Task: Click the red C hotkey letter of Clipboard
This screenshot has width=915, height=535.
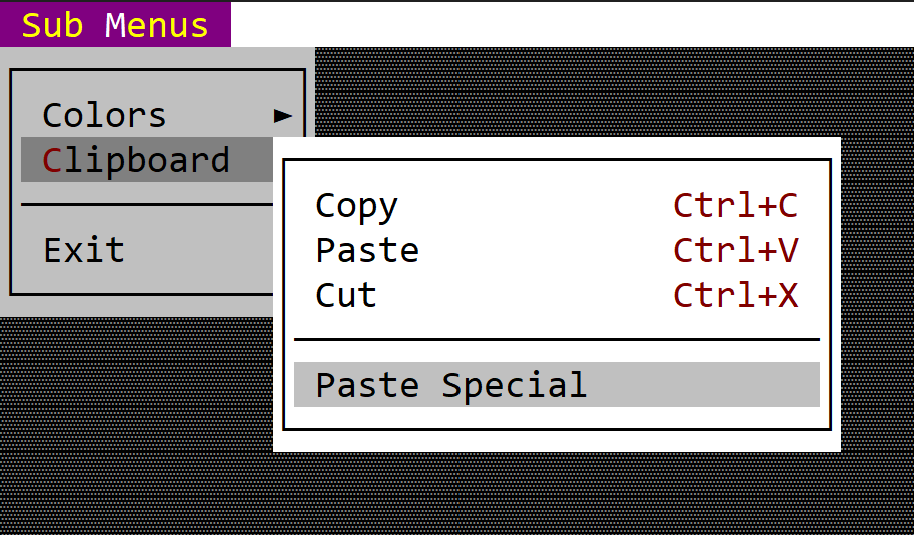Action: pyautogui.click(x=52, y=160)
